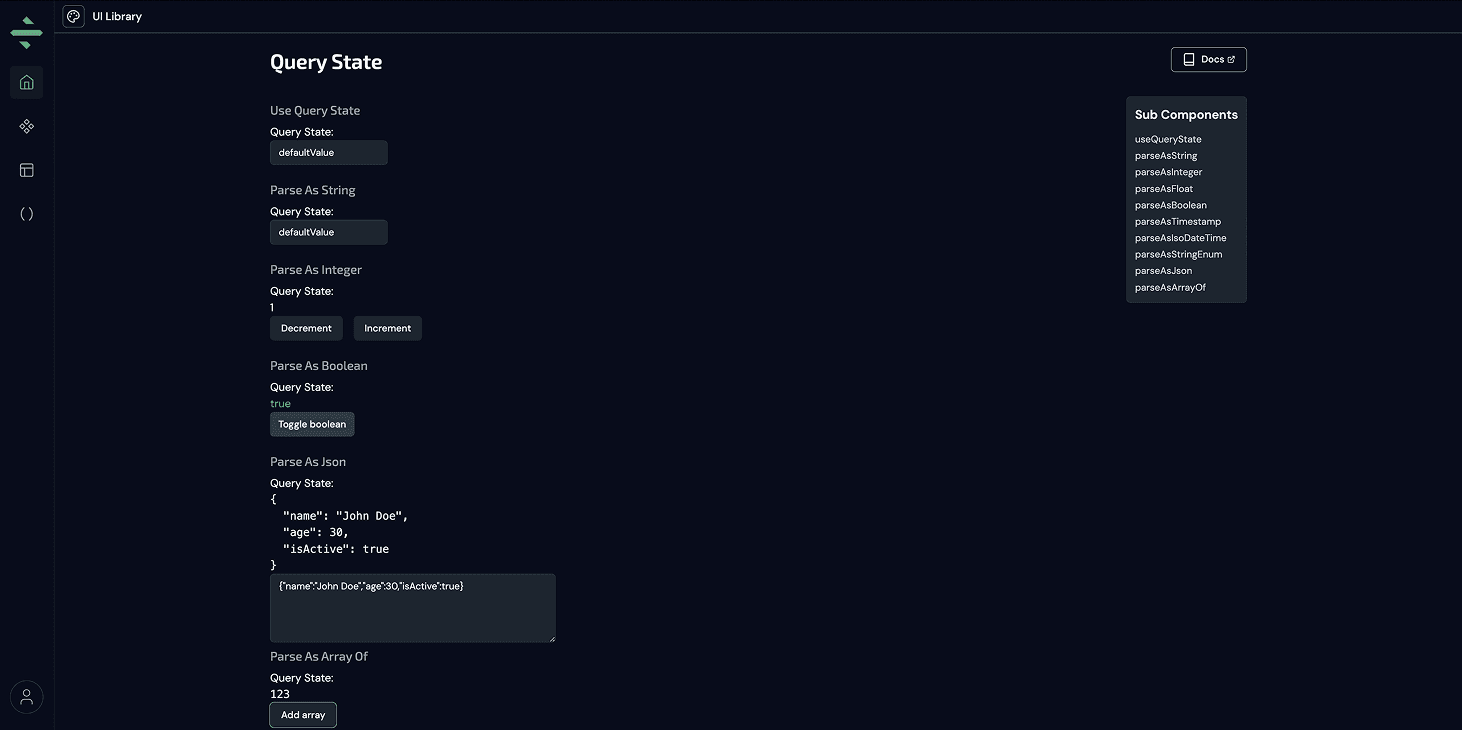Screen dimensions: 1462x730
Task: Open the layout panel icon in sidebar
Action: pyautogui.click(x=27, y=170)
